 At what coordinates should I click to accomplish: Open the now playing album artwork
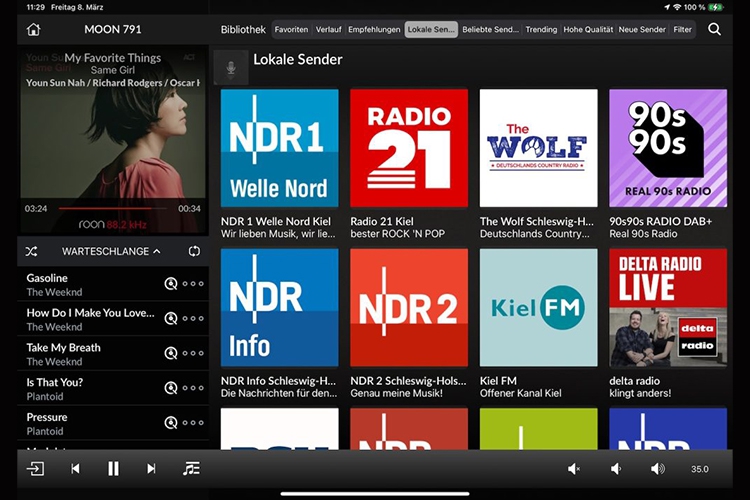(x=113, y=140)
